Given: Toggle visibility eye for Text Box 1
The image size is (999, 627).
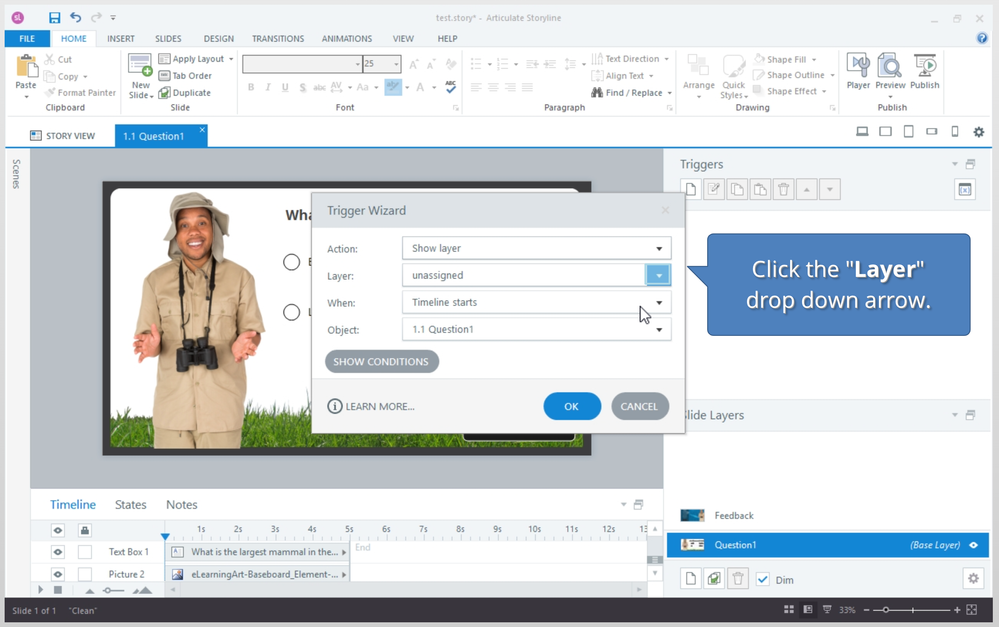Looking at the screenshot, I should click(58, 552).
